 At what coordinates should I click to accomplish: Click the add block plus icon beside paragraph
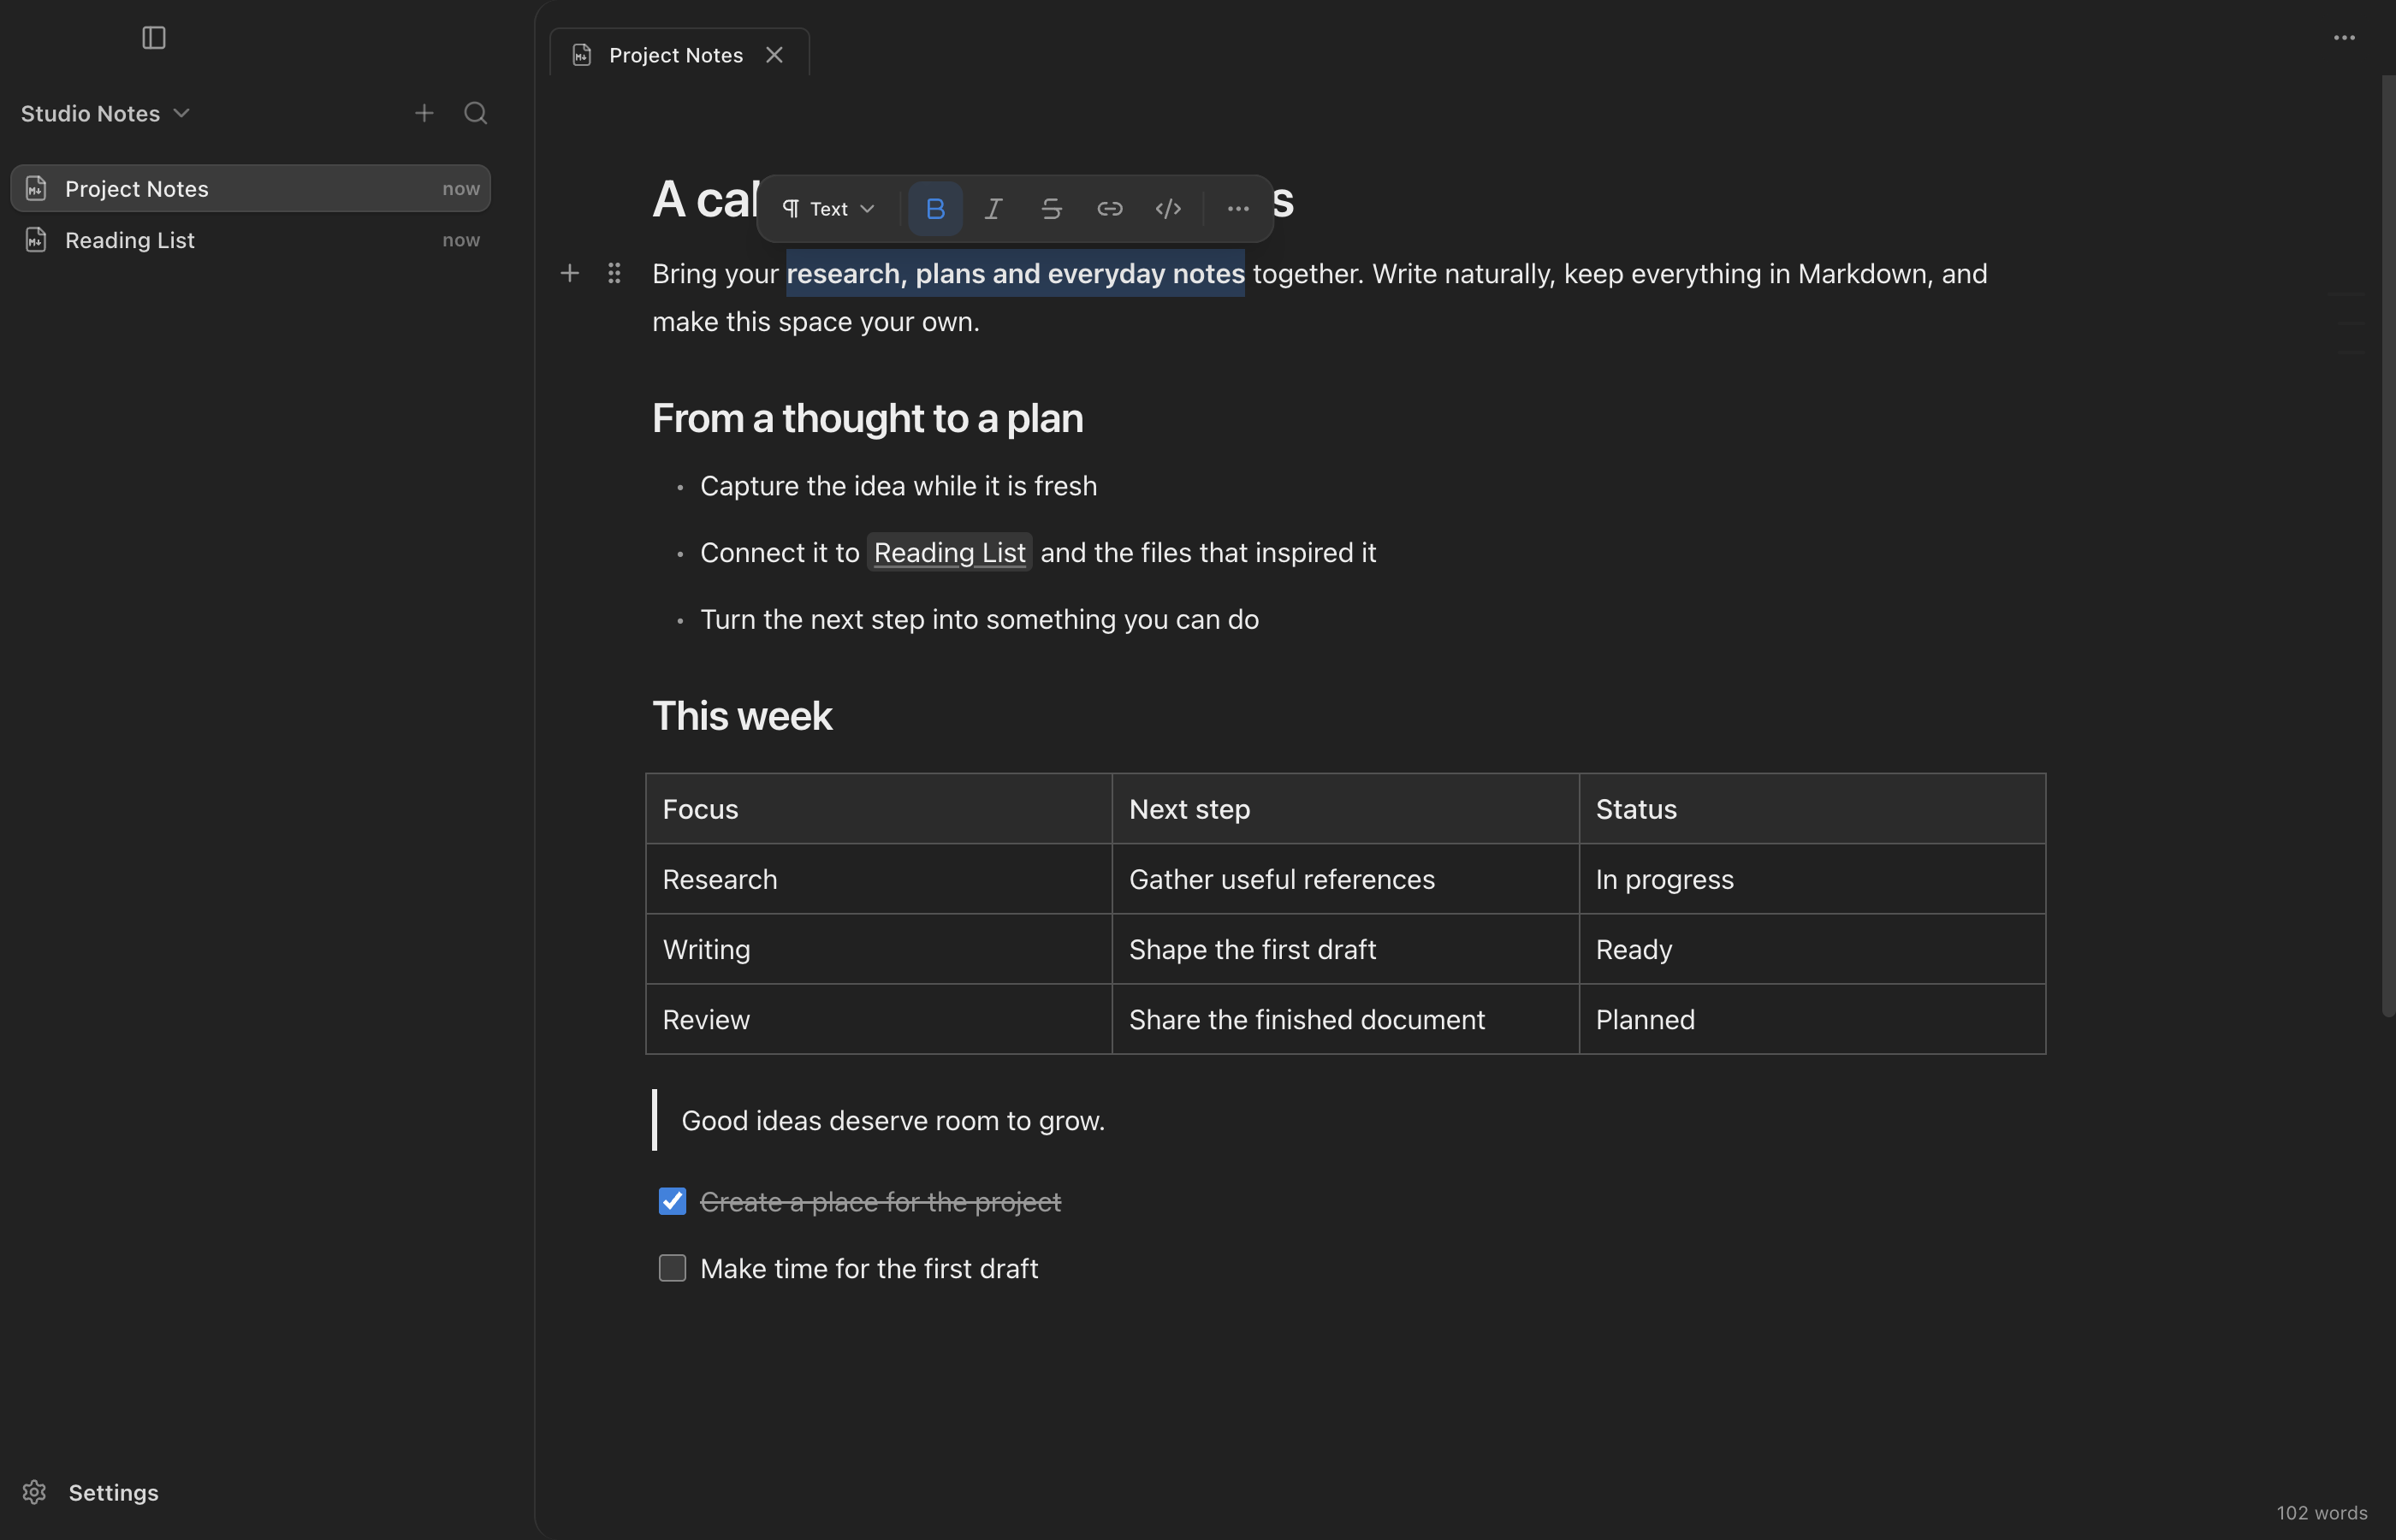[570, 273]
